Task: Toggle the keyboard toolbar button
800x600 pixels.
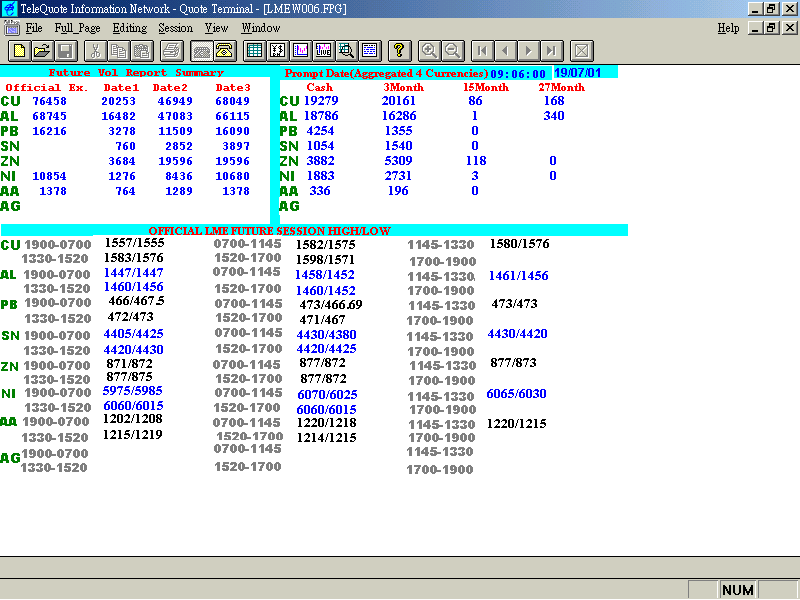Action: click(x=202, y=51)
